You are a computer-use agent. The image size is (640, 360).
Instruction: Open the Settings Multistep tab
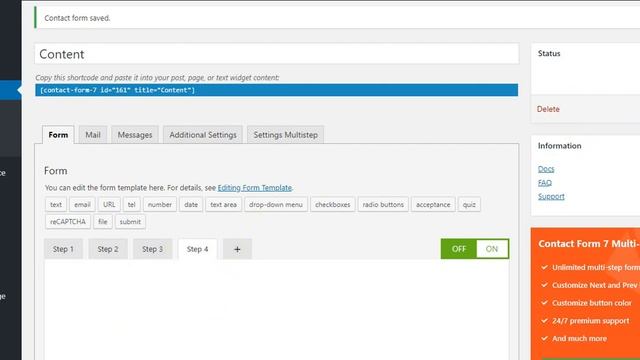(285, 135)
